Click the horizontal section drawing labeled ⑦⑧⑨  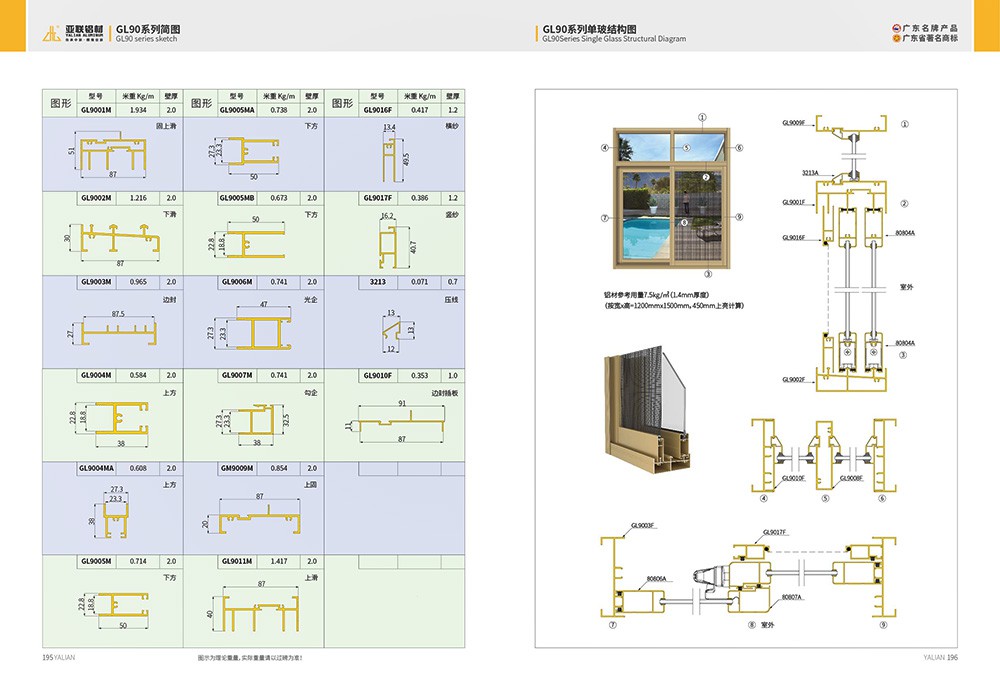[747, 578]
